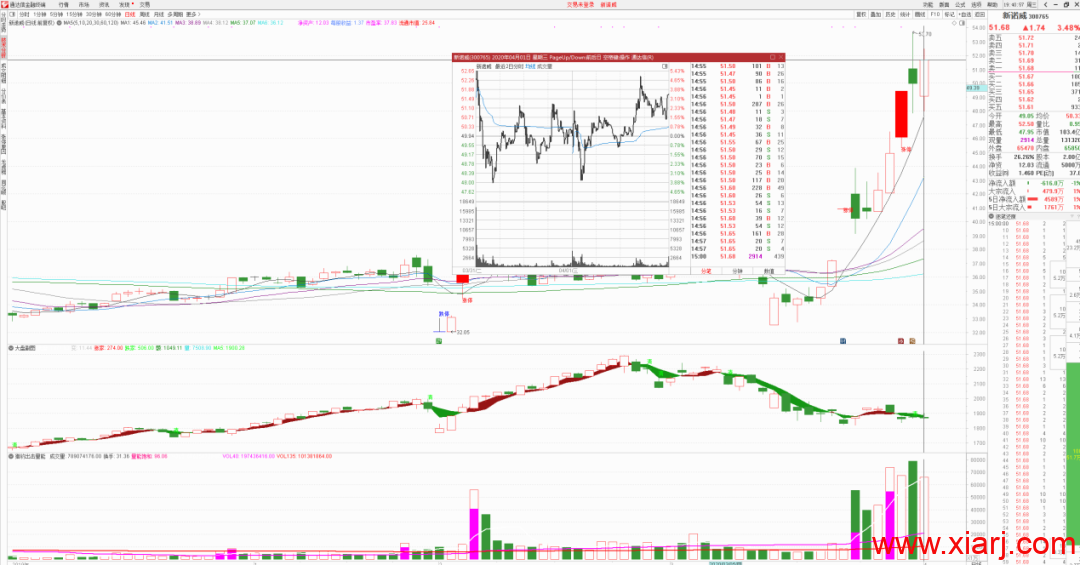Screen dimensions: 1080x565
Task: Switch to the 1分钟 period tab
Action: pyautogui.click(x=40, y=14)
